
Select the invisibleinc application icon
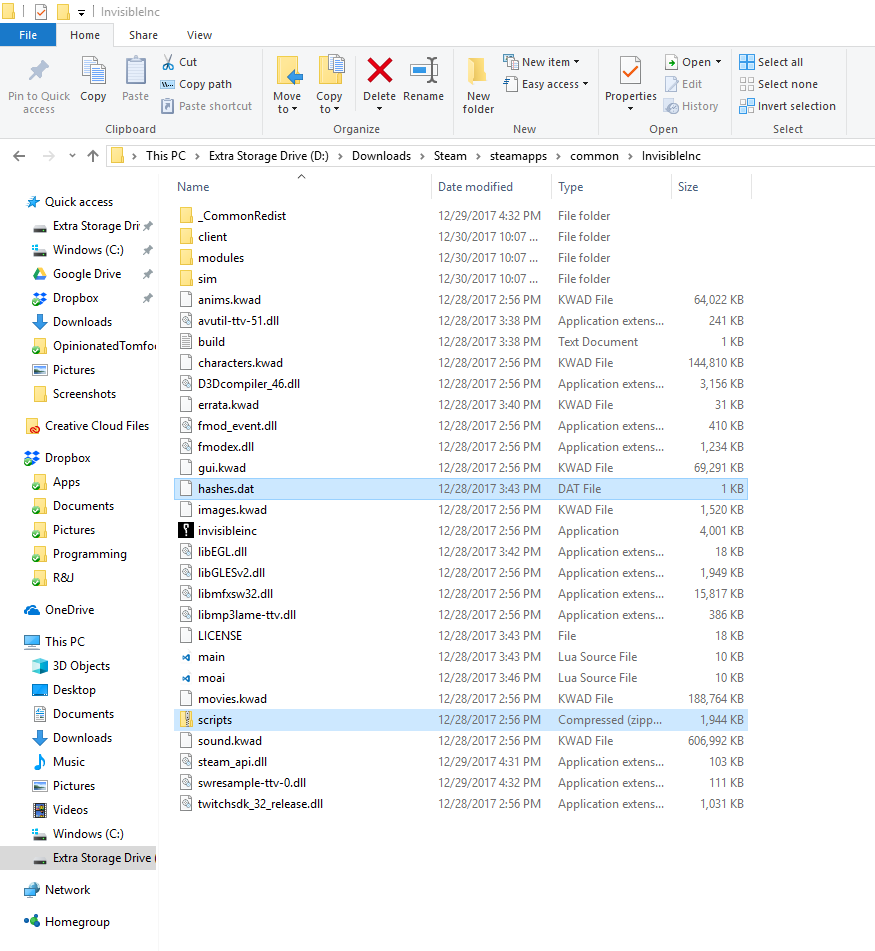186,531
